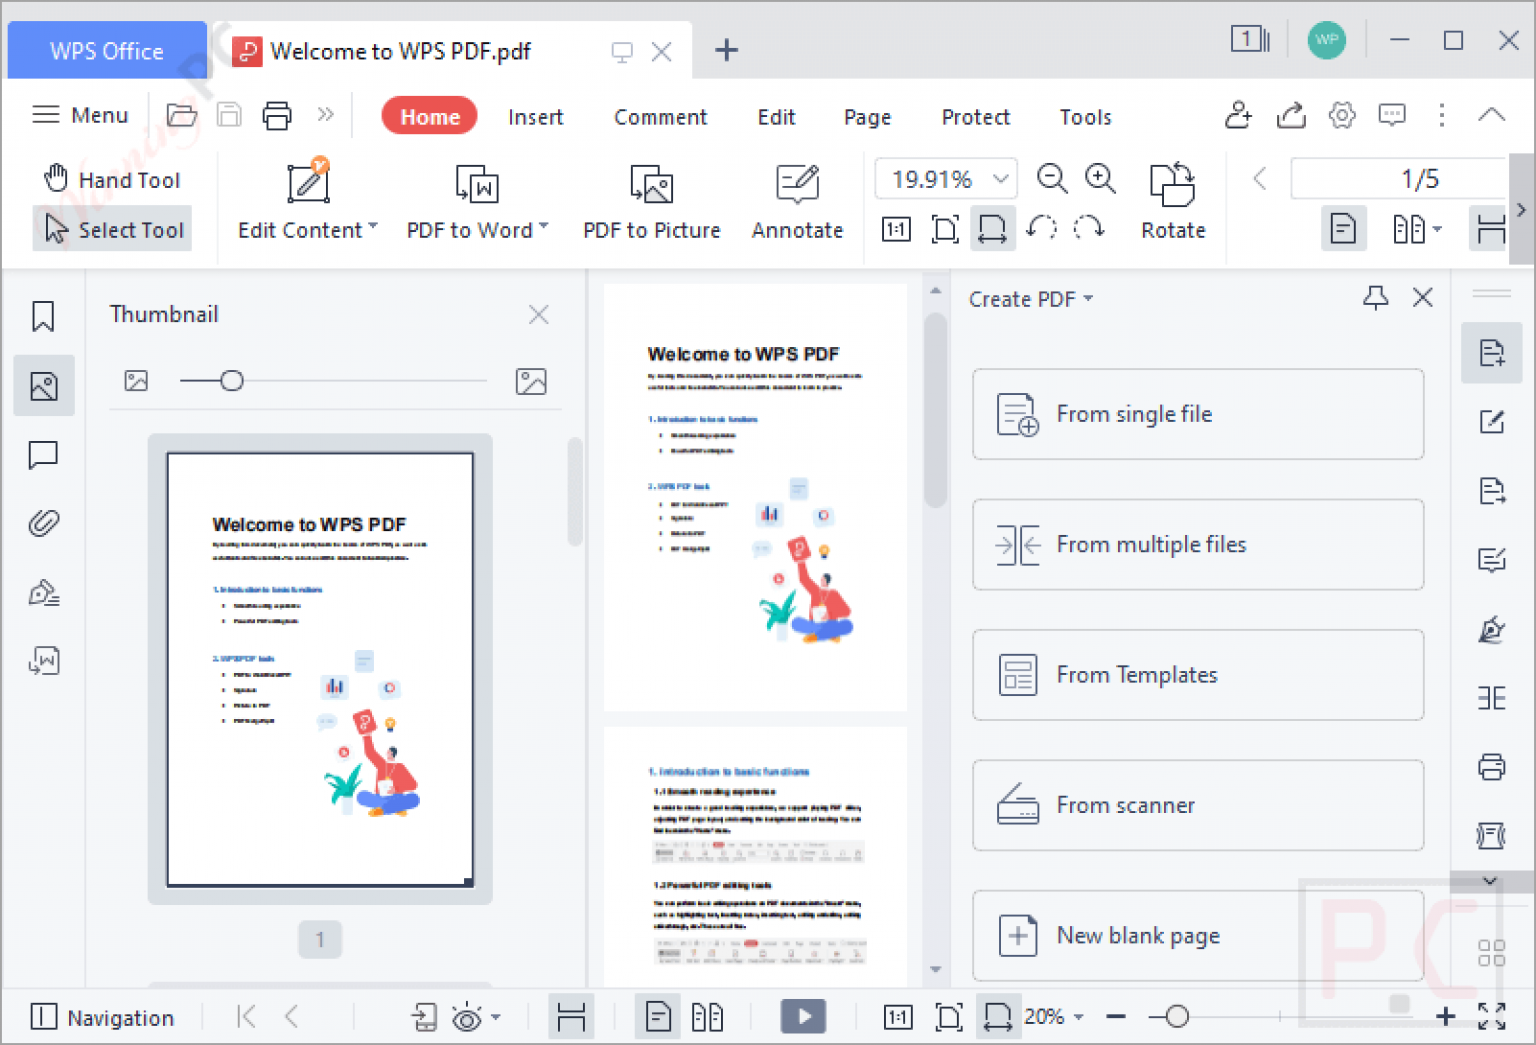Select the Annotate tool
This screenshot has height=1045, width=1536.
[797, 200]
